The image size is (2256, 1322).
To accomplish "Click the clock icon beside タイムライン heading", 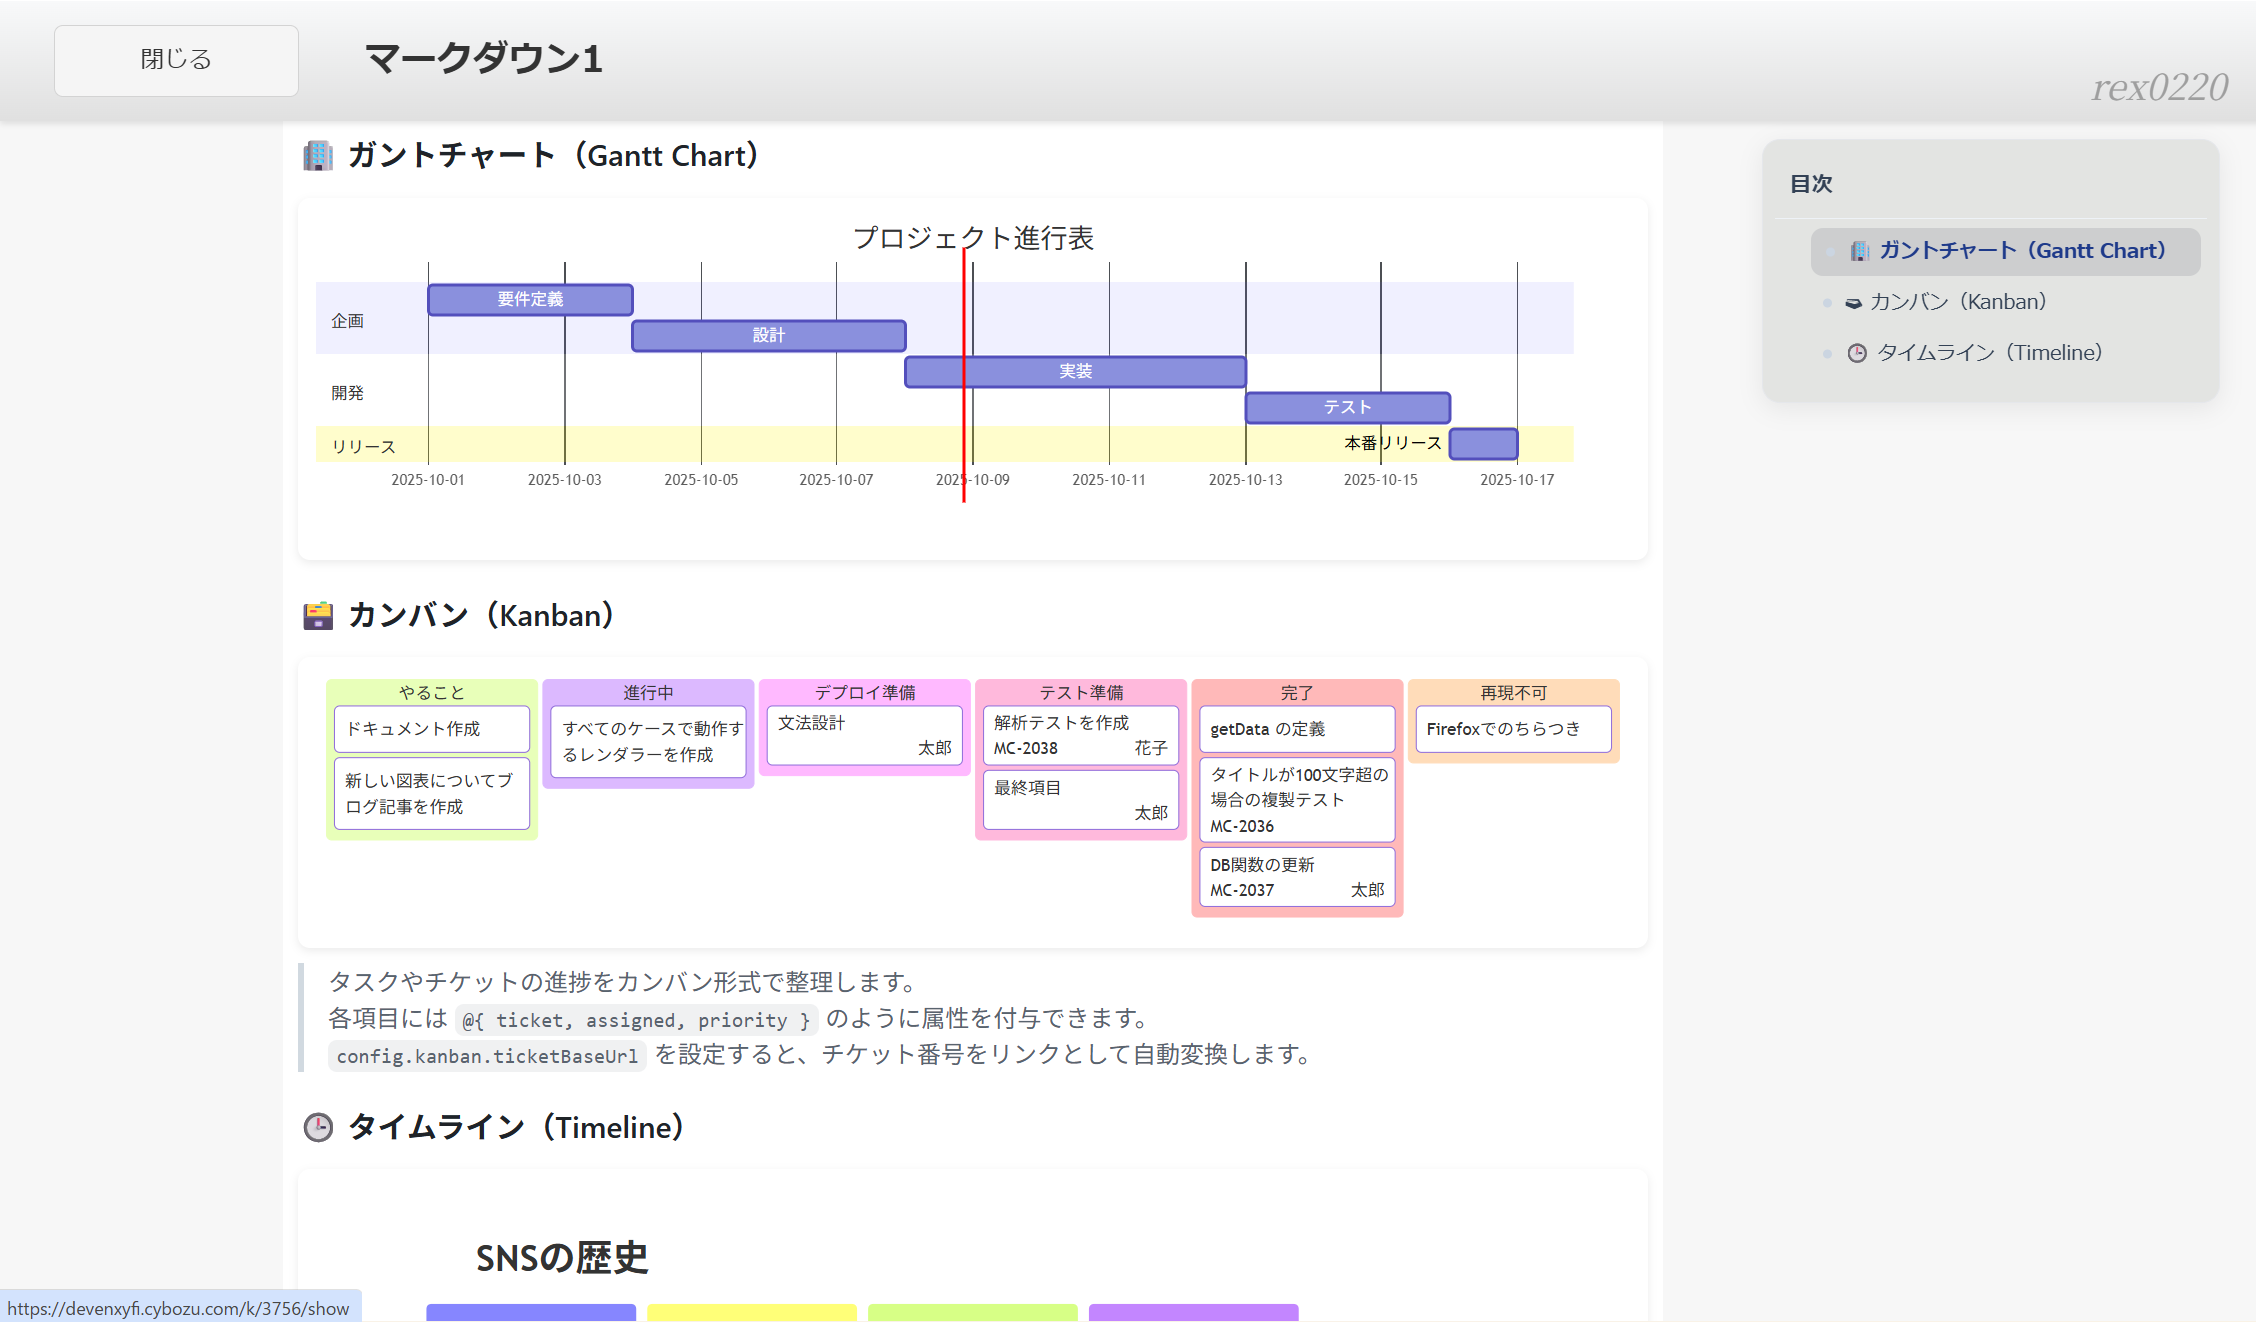I will (x=318, y=1128).
